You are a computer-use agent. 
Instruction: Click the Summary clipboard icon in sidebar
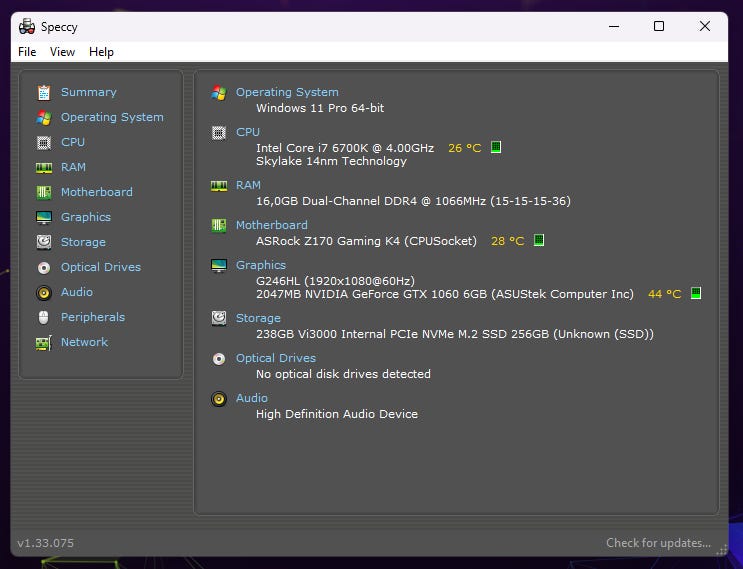coord(43,92)
